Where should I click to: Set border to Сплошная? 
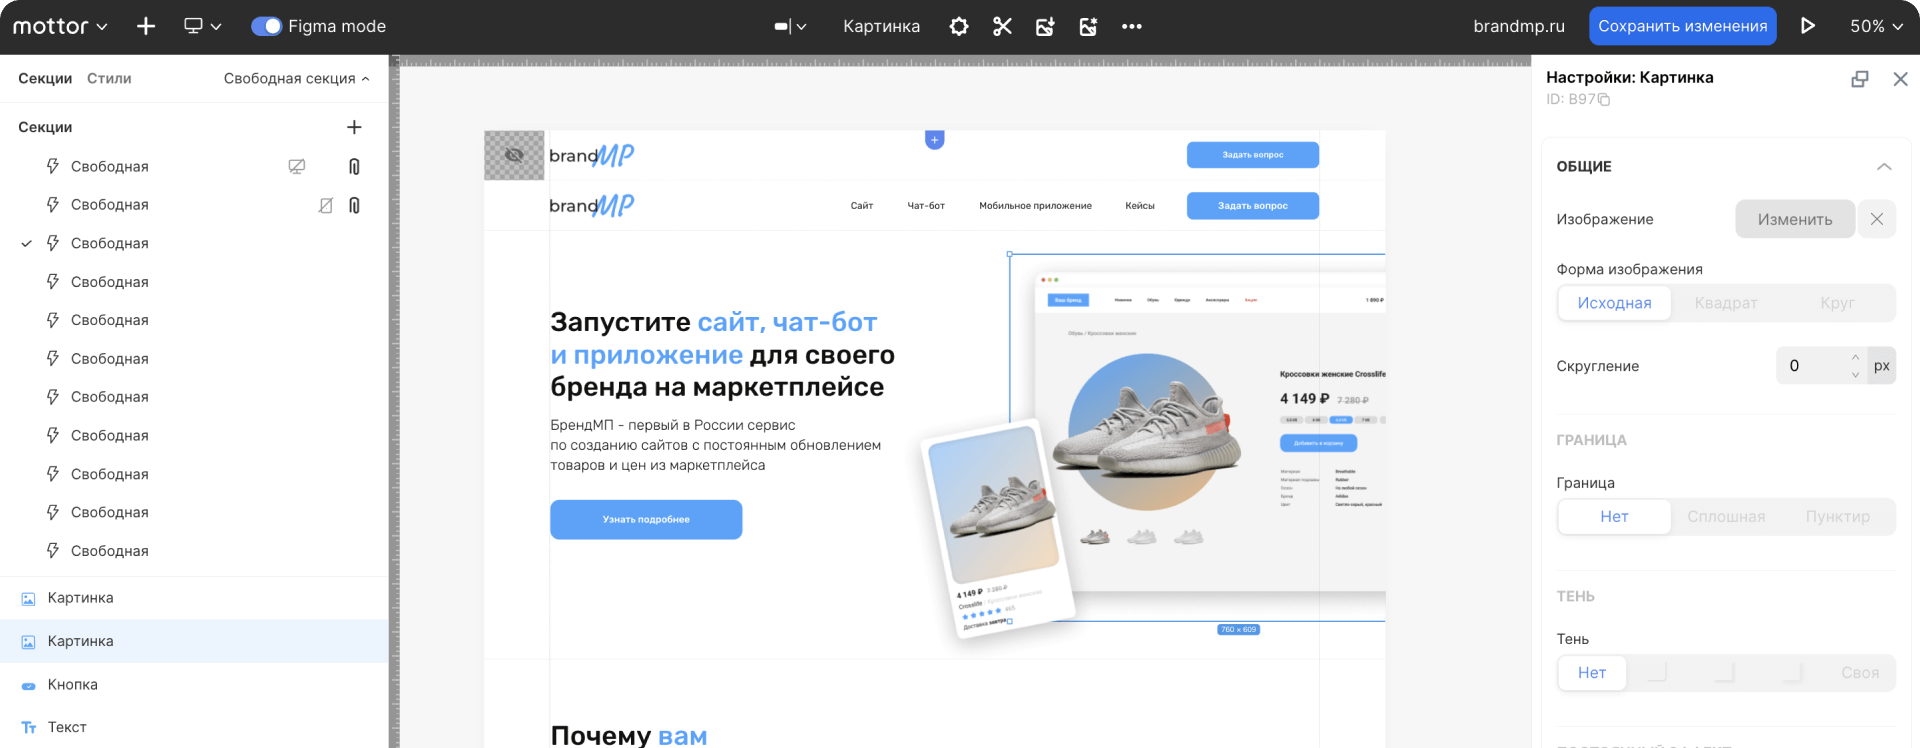pyautogui.click(x=1726, y=517)
